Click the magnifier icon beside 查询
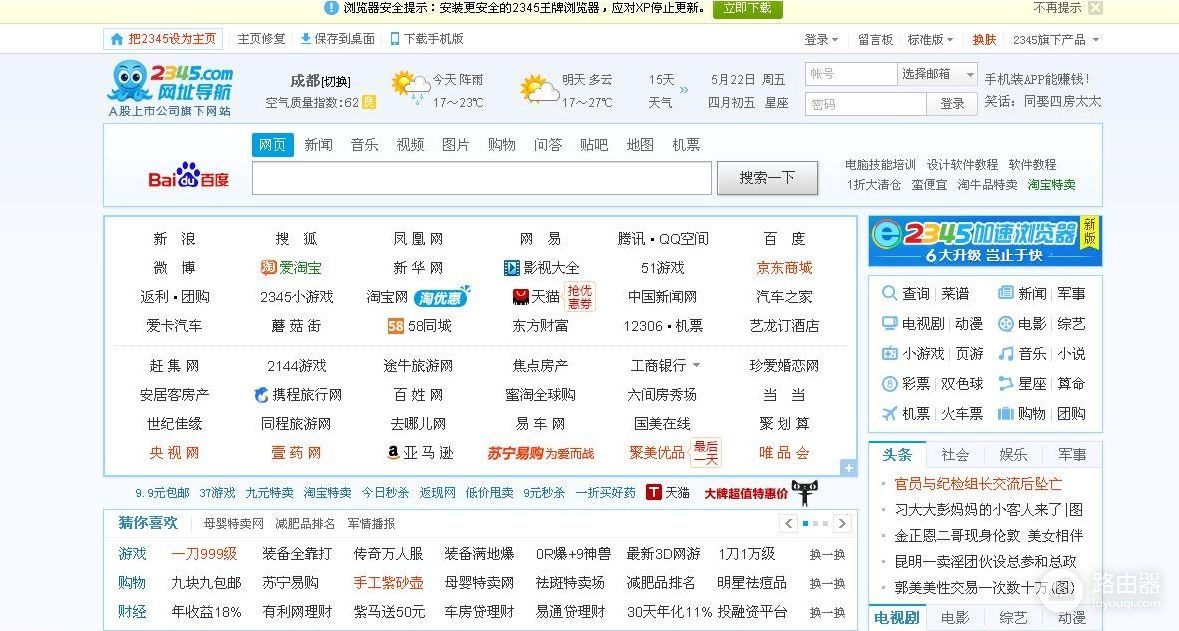 point(890,293)
